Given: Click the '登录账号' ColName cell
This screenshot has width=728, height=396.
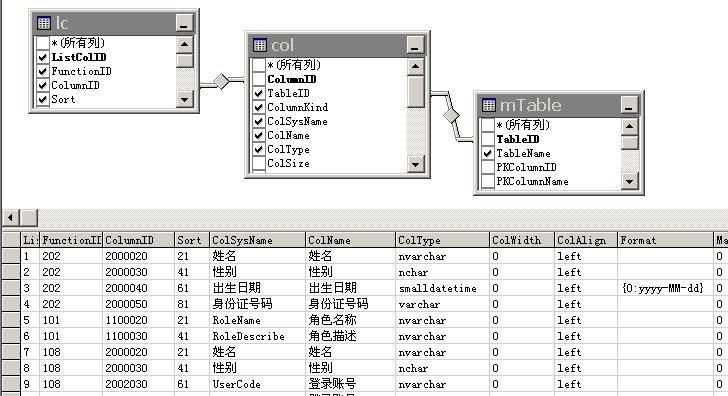Looking at the screenshot, I should pos(351,384).
